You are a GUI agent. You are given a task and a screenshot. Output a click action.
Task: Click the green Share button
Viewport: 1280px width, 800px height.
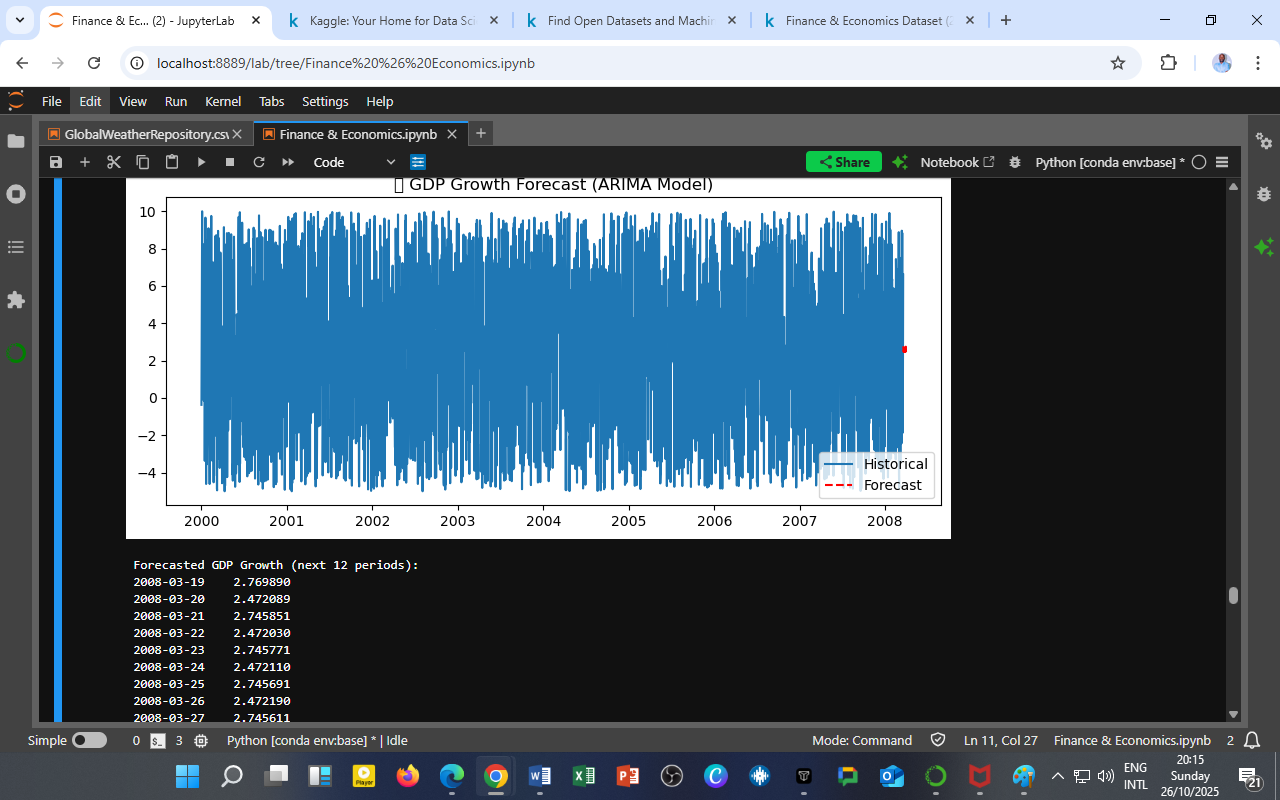tap(843, 162)
